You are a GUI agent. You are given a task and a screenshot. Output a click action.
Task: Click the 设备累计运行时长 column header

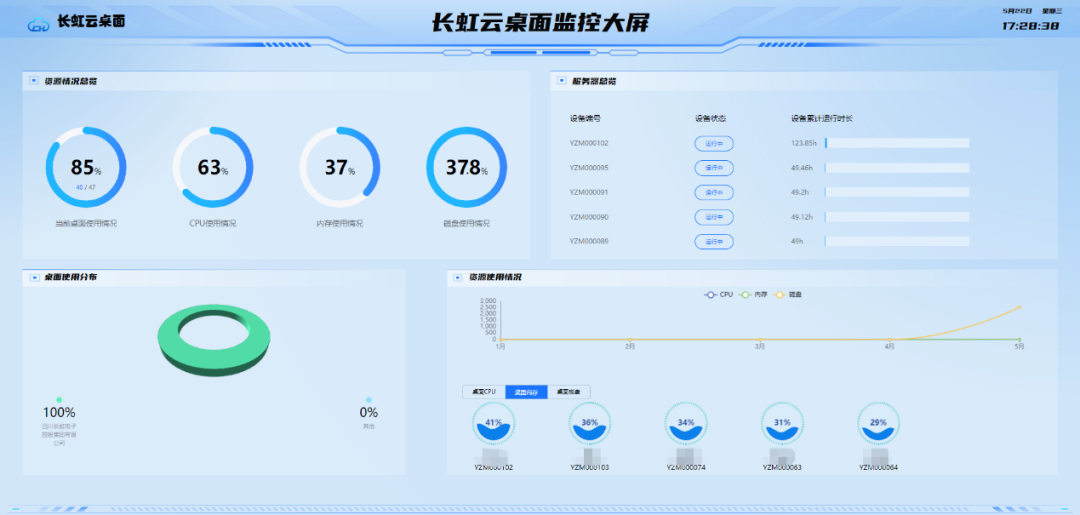coord(822,118)
